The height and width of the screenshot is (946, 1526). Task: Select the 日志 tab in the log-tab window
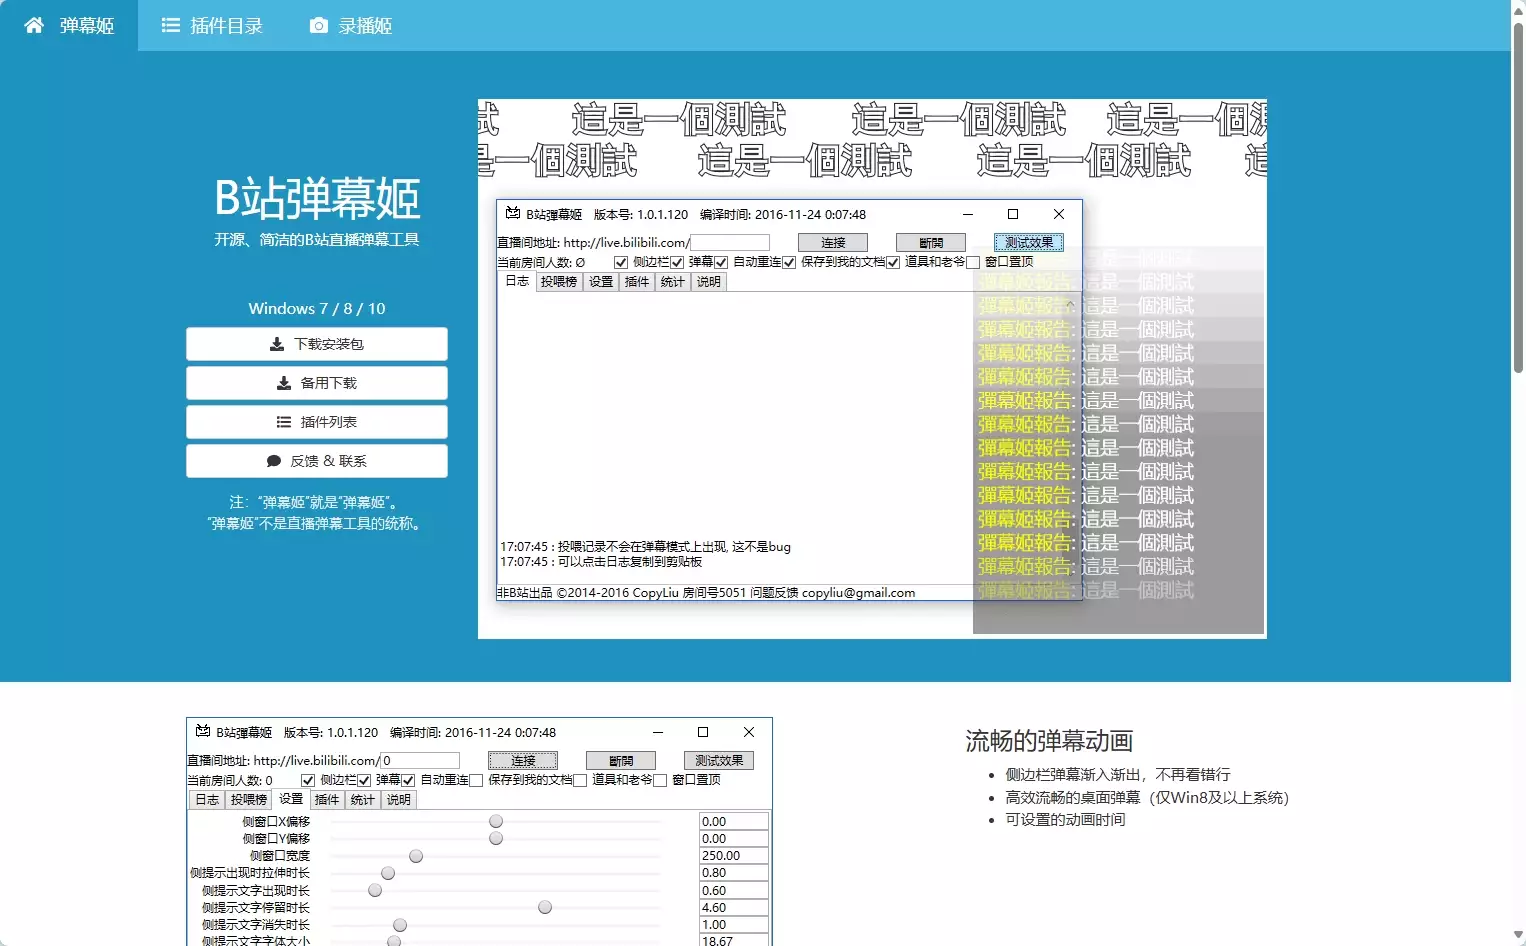tap(517, 281)
